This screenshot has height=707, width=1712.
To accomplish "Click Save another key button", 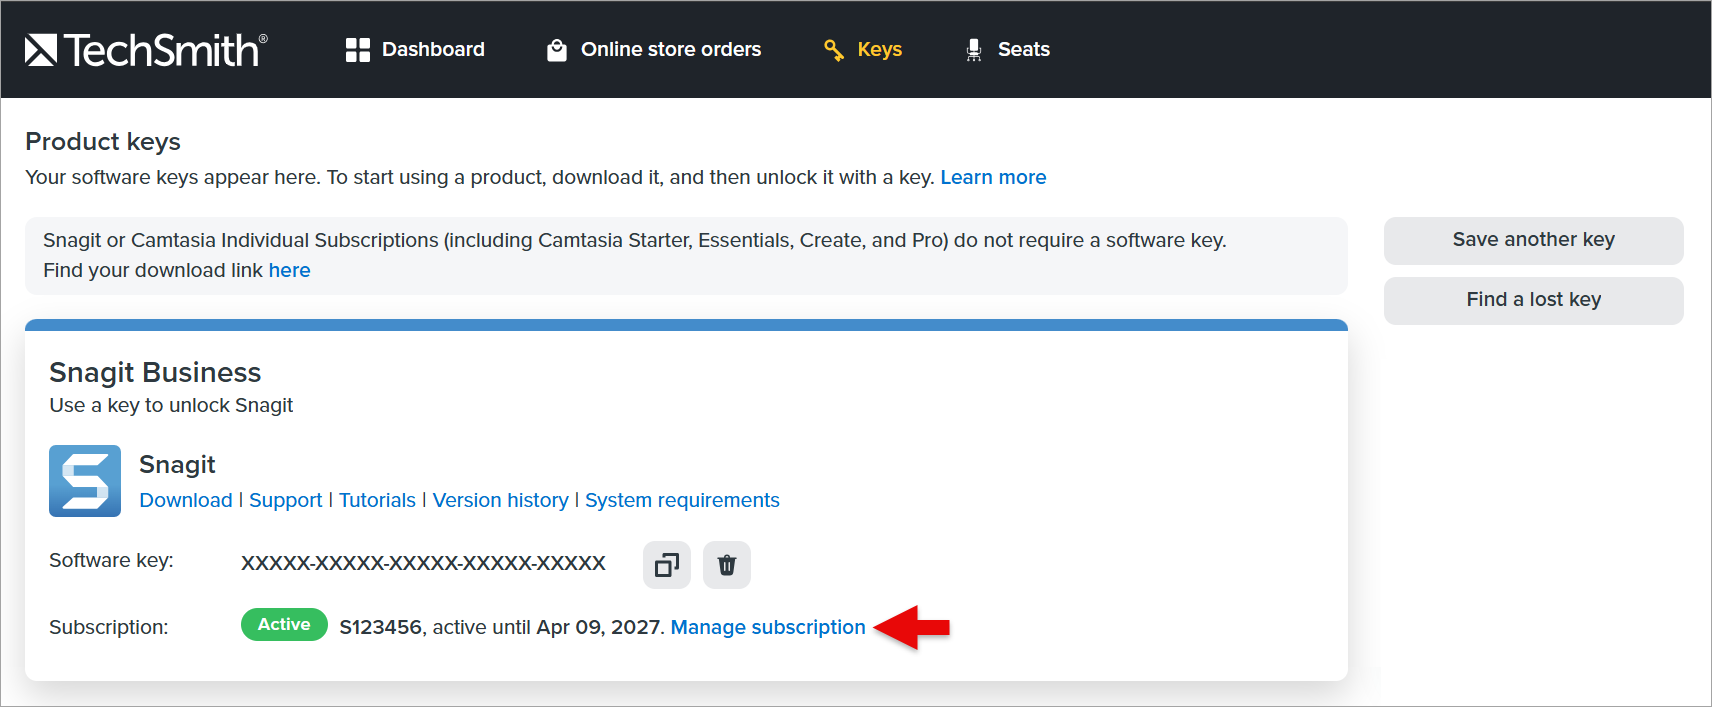I will coord(1534,240).
